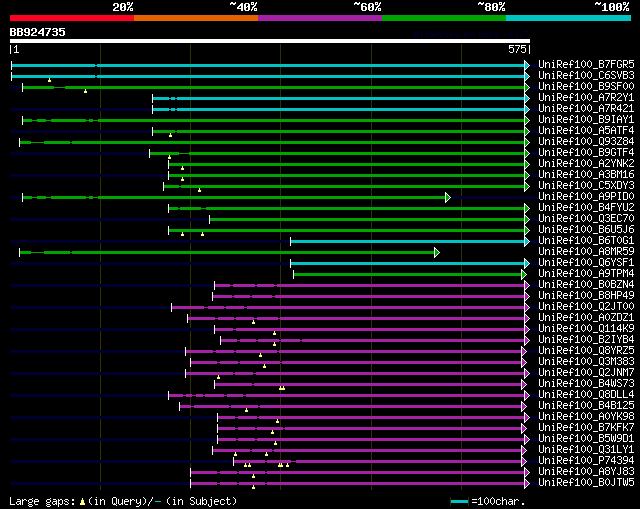Select the UniRef100_B4B125 label
The width and height of the screenshot is (640, 509).
(586, 406)
